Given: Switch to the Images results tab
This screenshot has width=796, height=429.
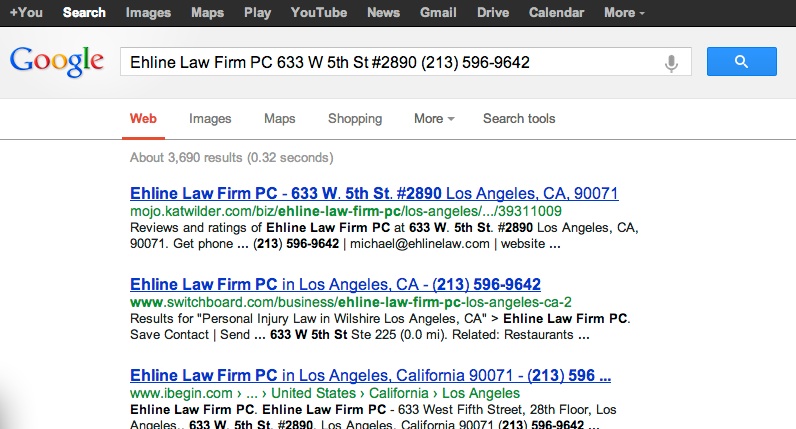Looking at the screenshot, I should coord(210,119).
